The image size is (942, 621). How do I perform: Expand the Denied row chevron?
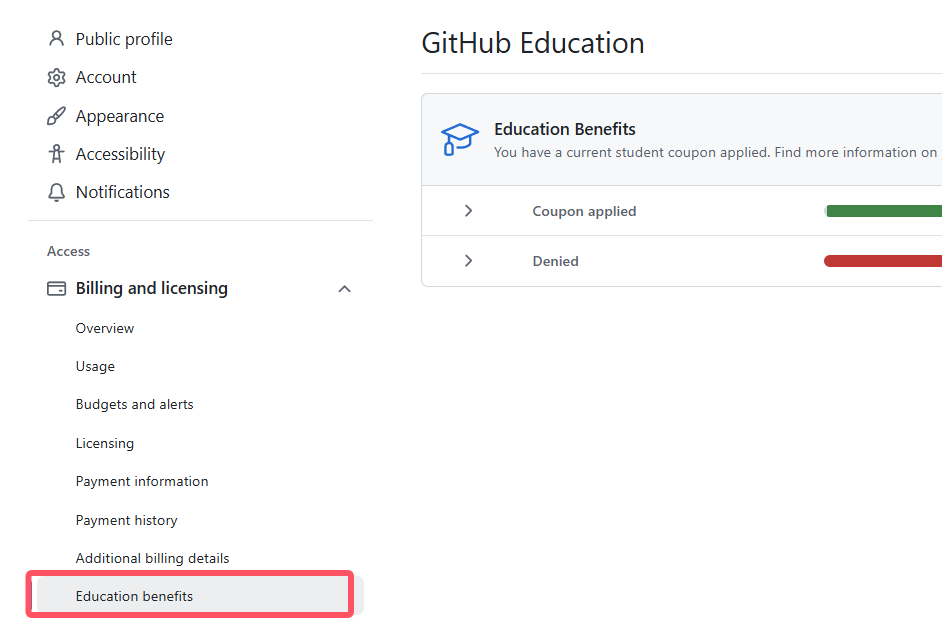pos(468,261)
